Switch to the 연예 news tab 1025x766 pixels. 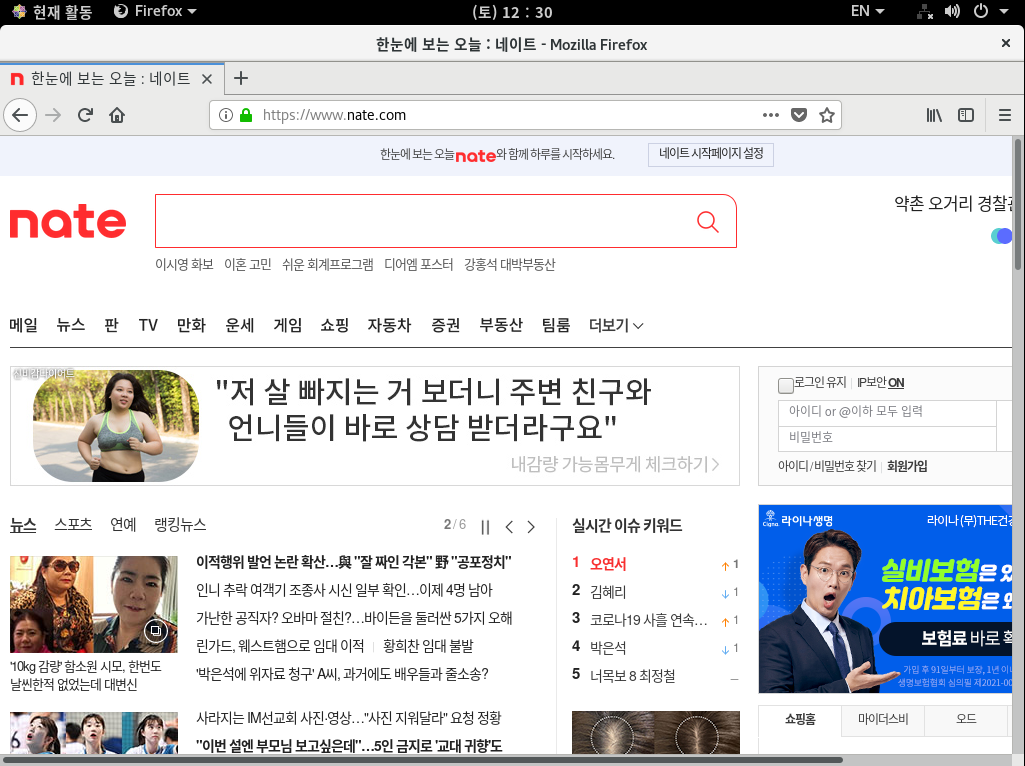(x=123, y=524)
